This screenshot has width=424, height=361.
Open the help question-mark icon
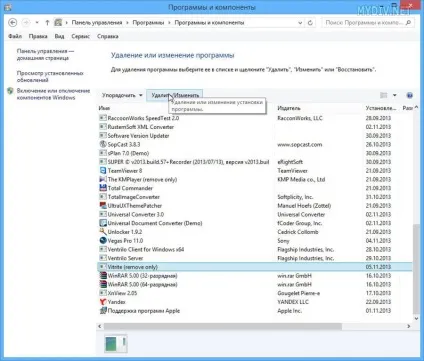[x=410, y=95]
